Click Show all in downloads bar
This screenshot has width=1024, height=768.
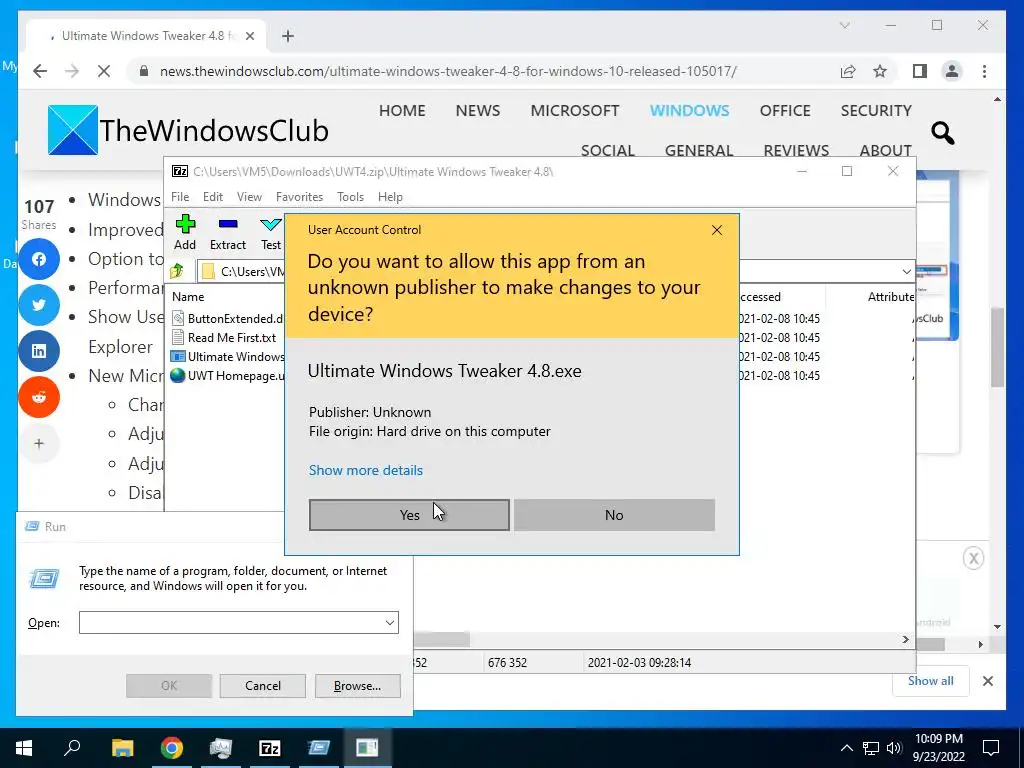930,681
